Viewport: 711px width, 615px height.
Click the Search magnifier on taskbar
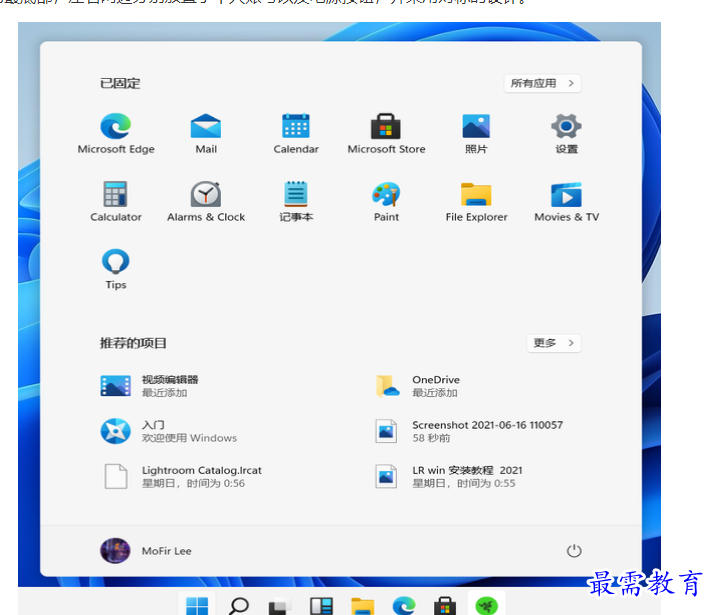tap(239, 606)
